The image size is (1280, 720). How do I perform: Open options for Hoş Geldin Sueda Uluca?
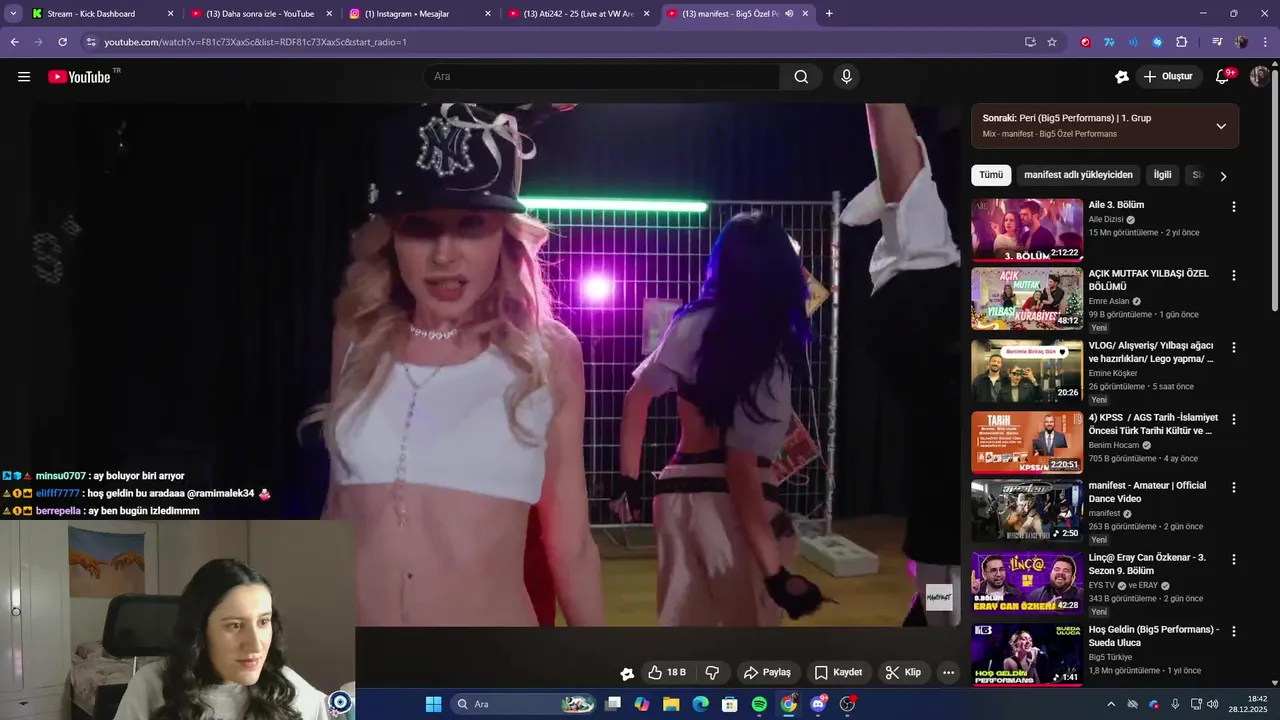pyautogui.click(x=1233, y=631)
